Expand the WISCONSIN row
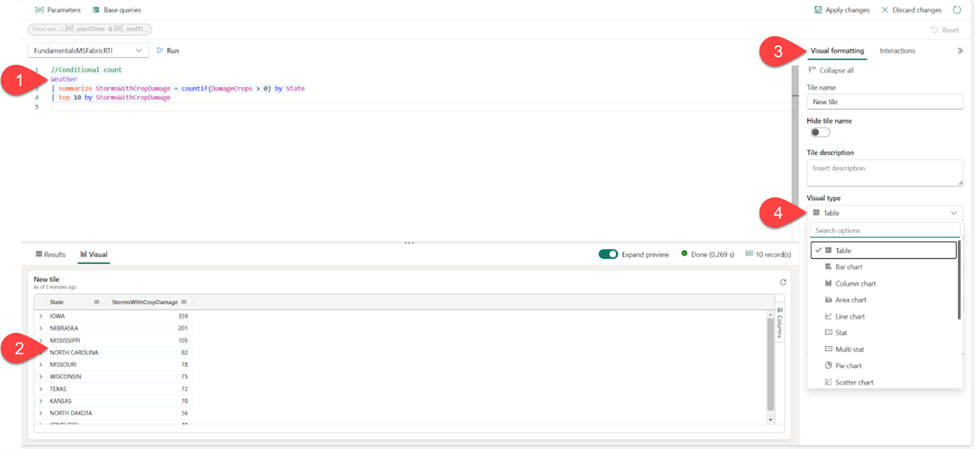The width and height of the screenshot is (975, 449). [x=40, y=377]
